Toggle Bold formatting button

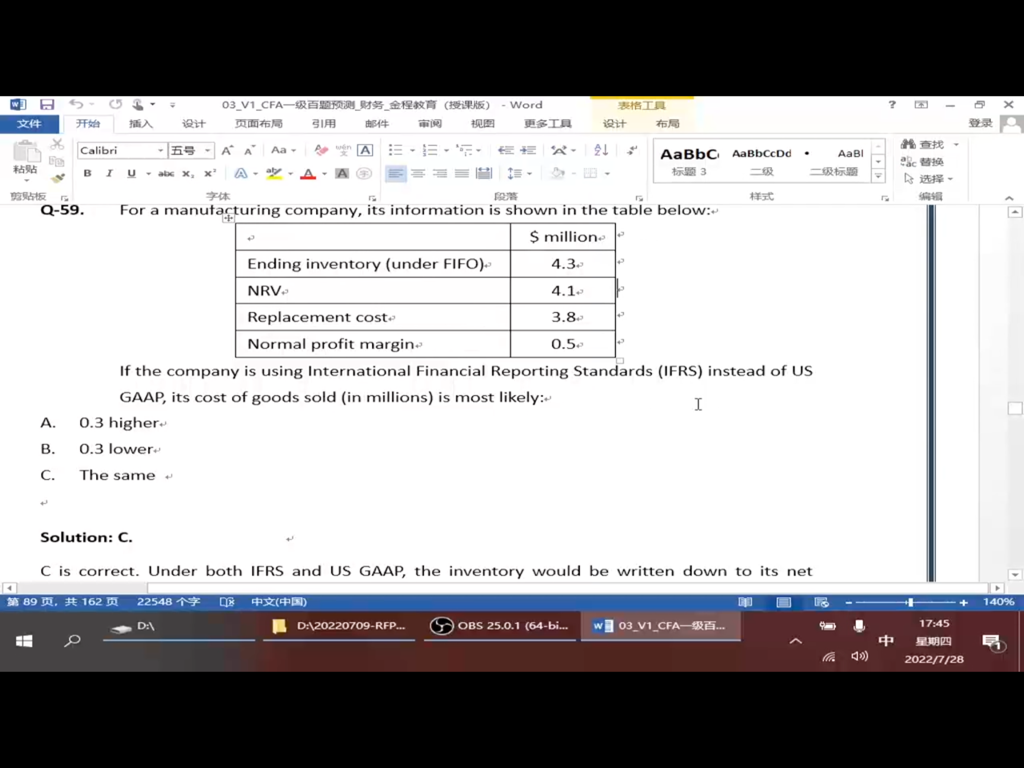tap(88, 174)
